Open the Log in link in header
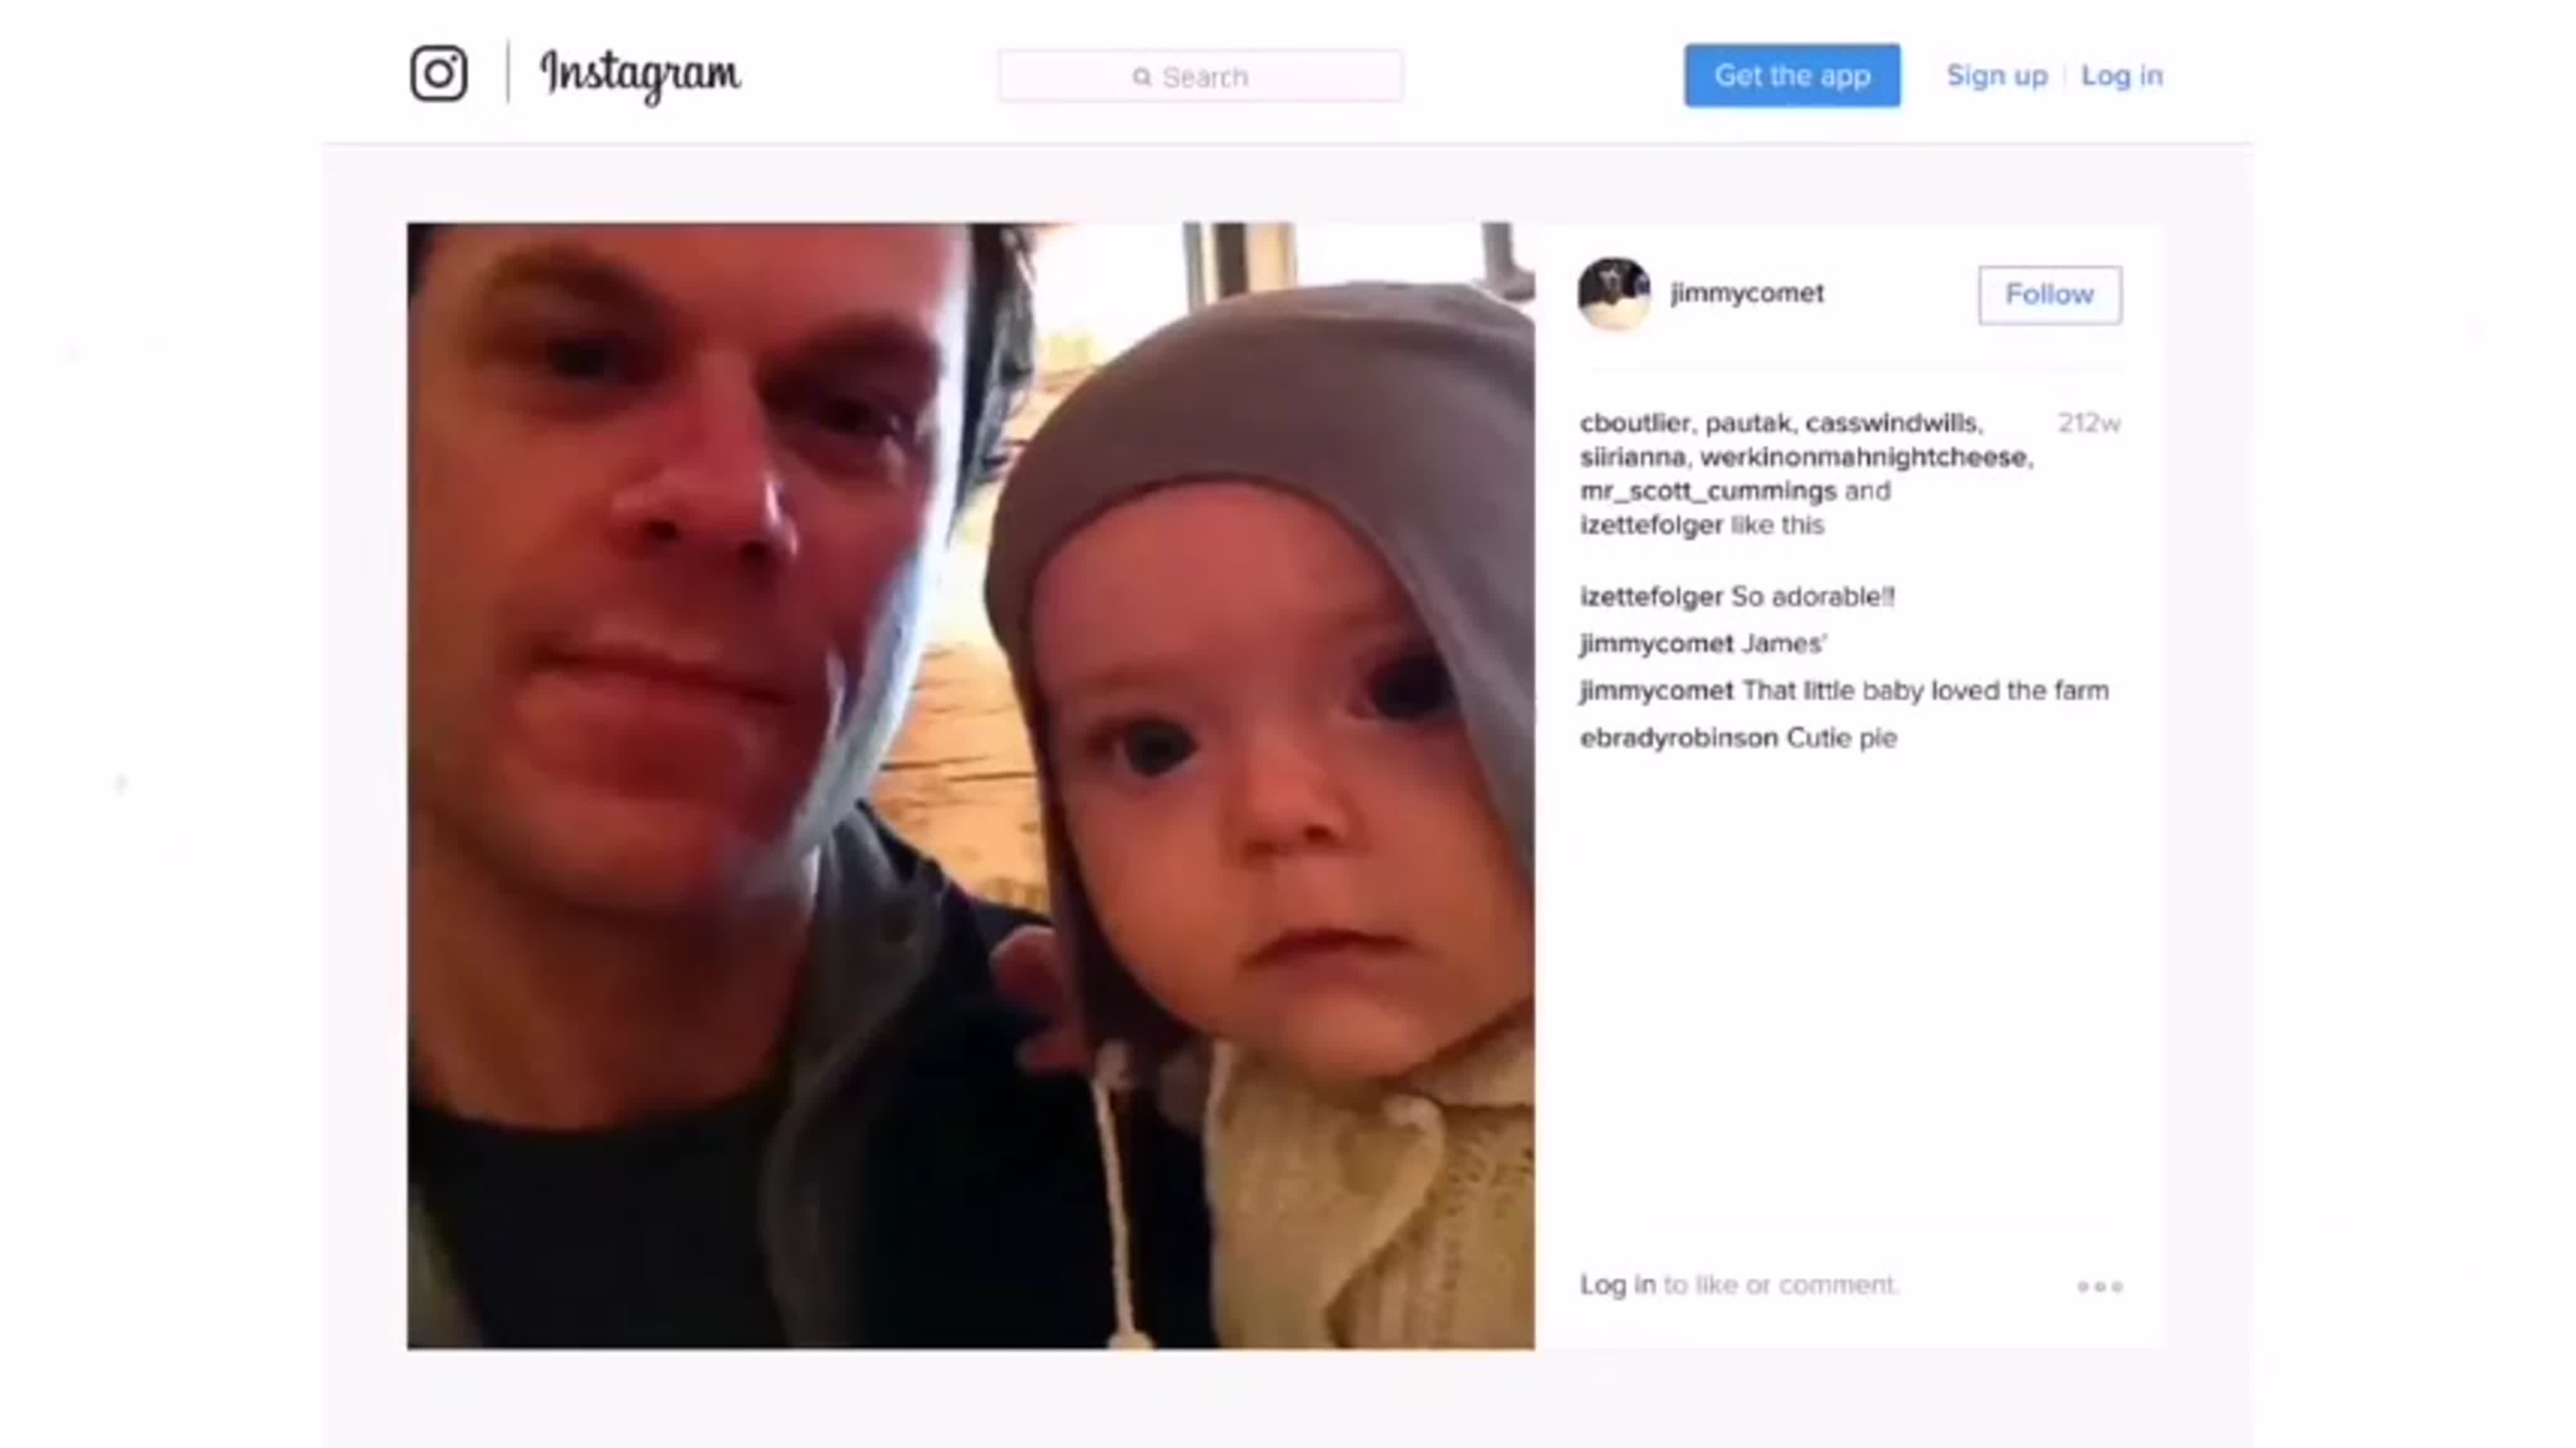The width and height of the screenshot is (2576, 1448). pyautogui.click(x=2122, y=75)
